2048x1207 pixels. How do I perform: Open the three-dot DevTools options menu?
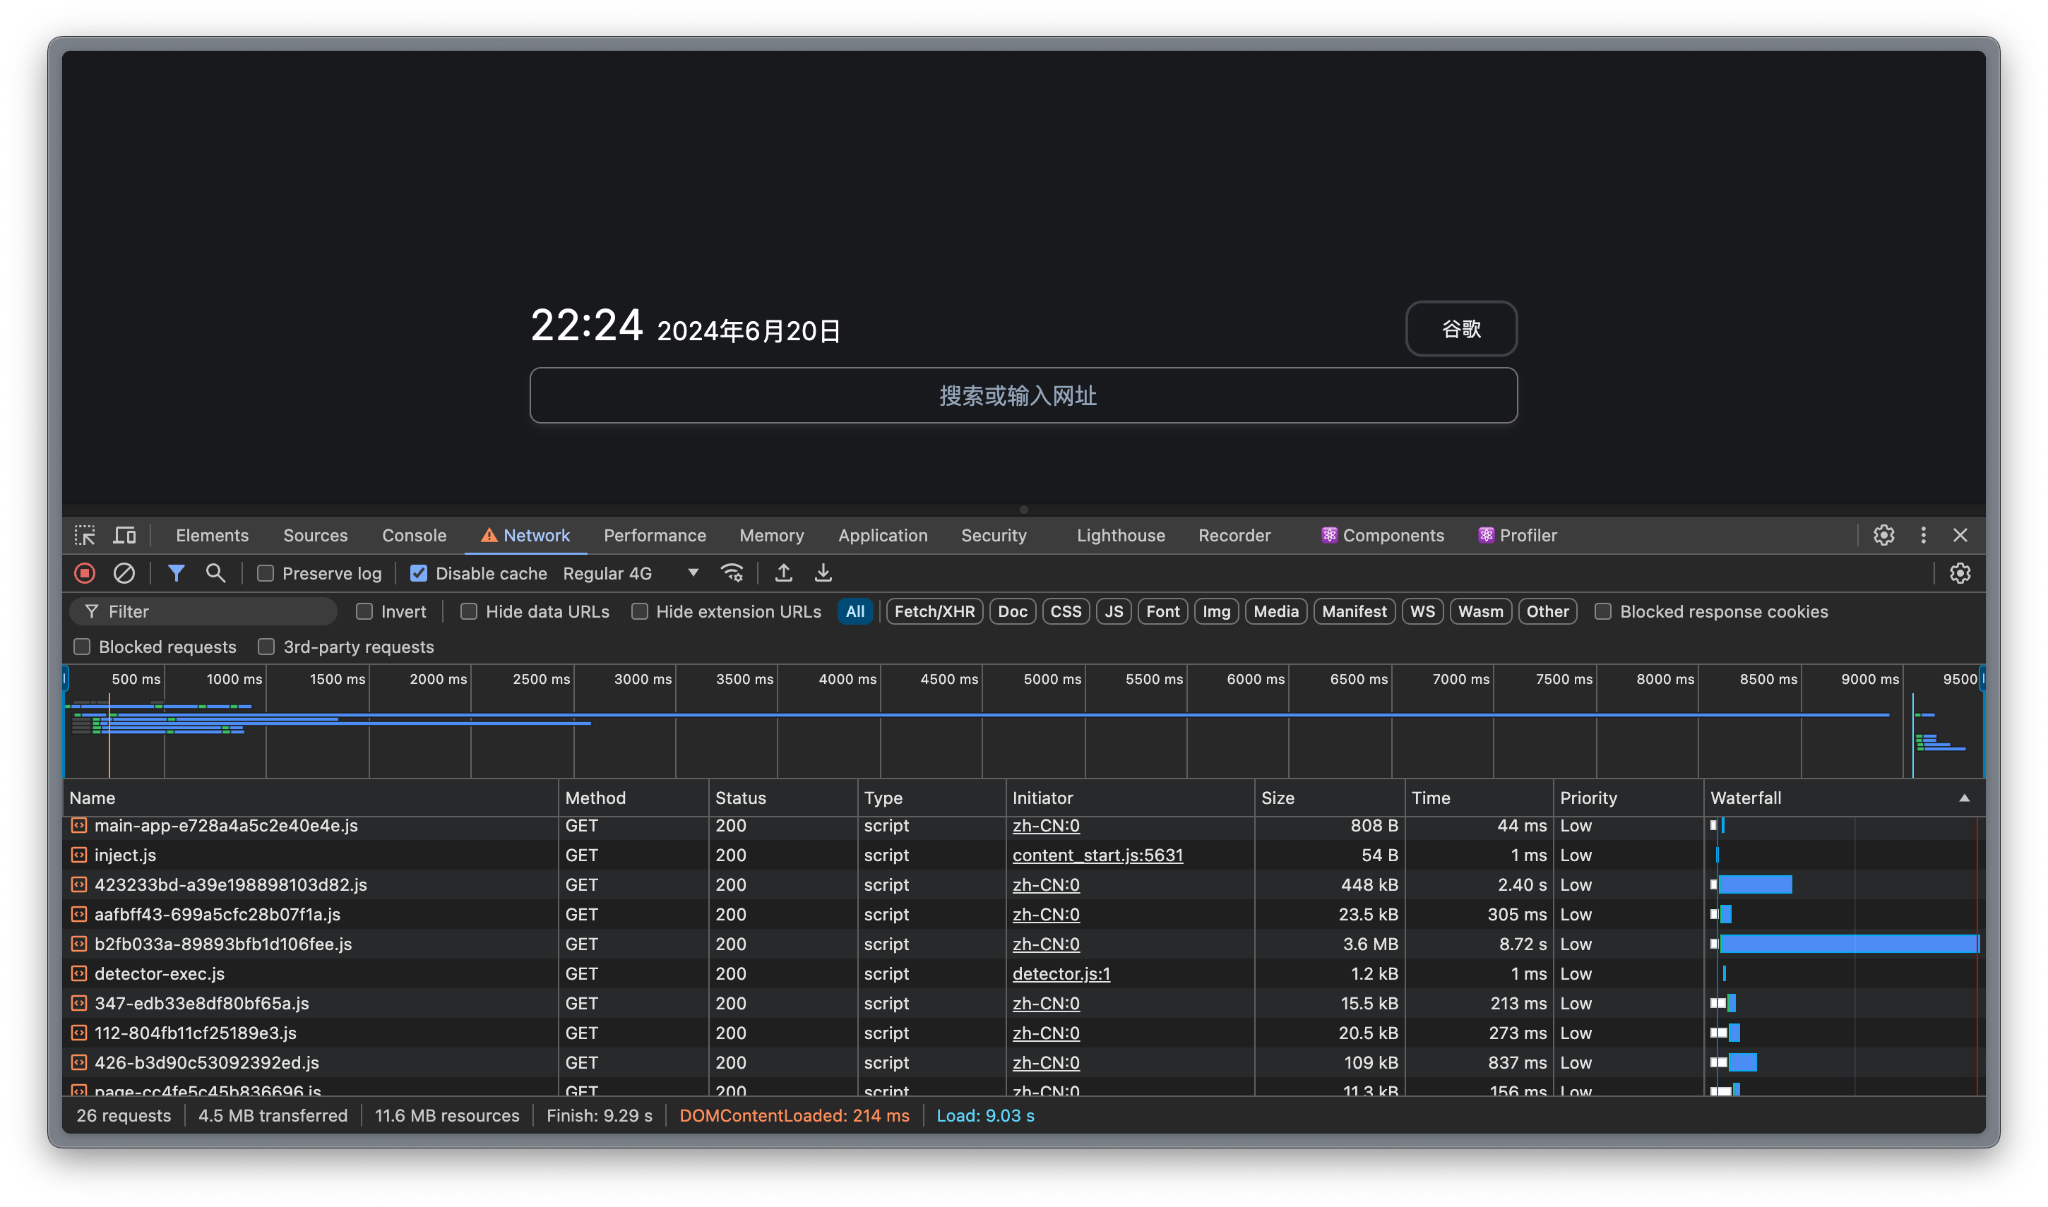(x=1922, y=535)
